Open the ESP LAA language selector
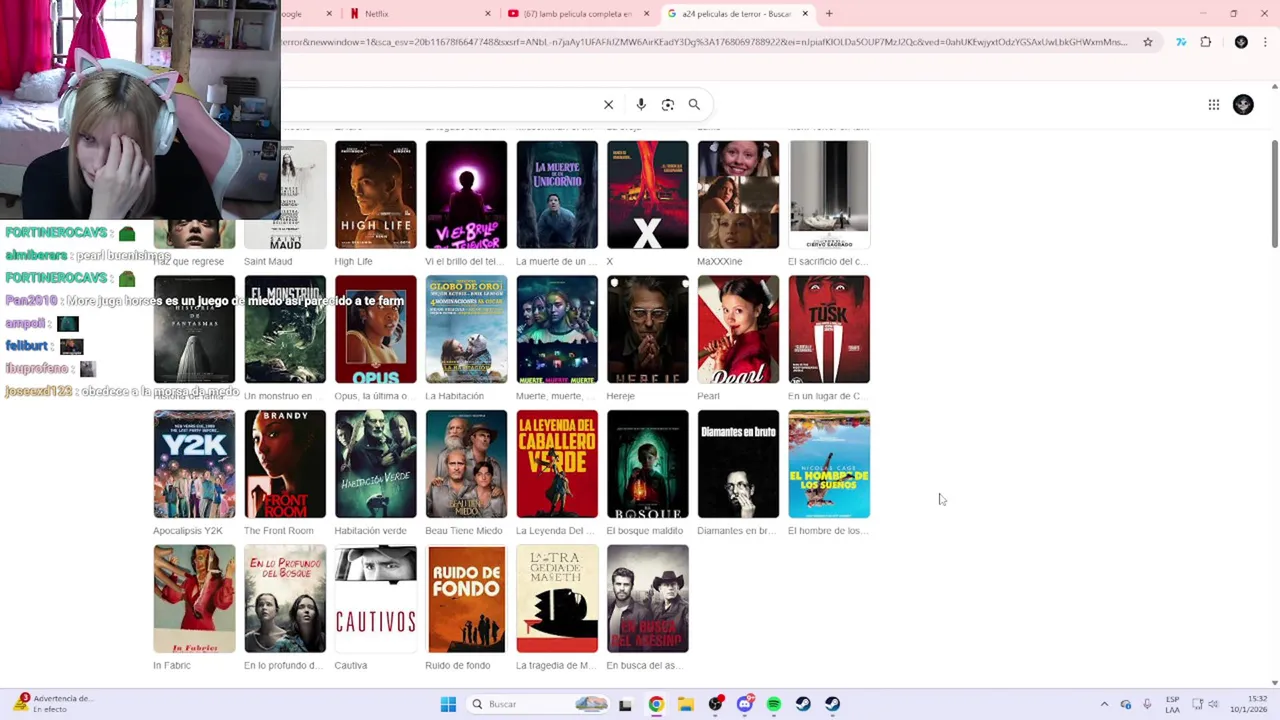The height and width of the screenshot is (720, 1280). (x=1172, y=704)
